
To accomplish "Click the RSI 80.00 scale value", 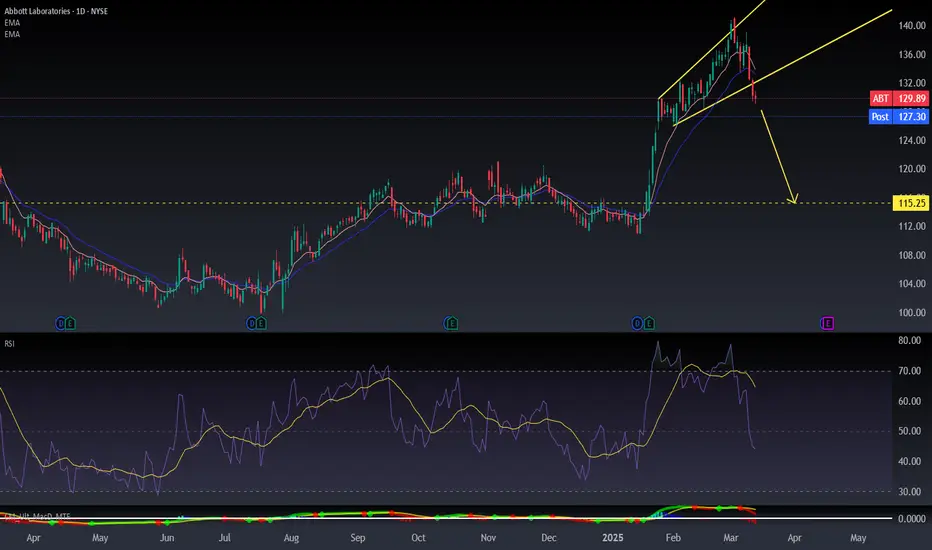I will point(909,341).
